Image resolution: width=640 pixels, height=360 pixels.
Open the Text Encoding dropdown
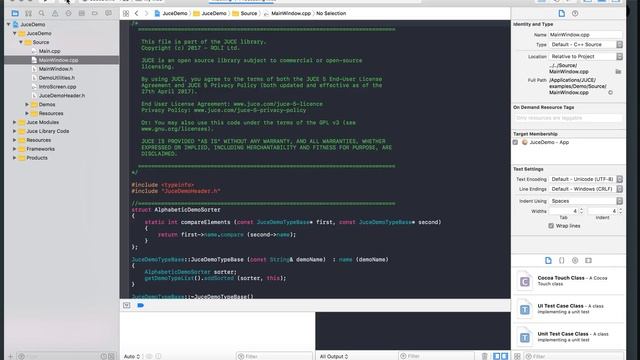(586, 179)
